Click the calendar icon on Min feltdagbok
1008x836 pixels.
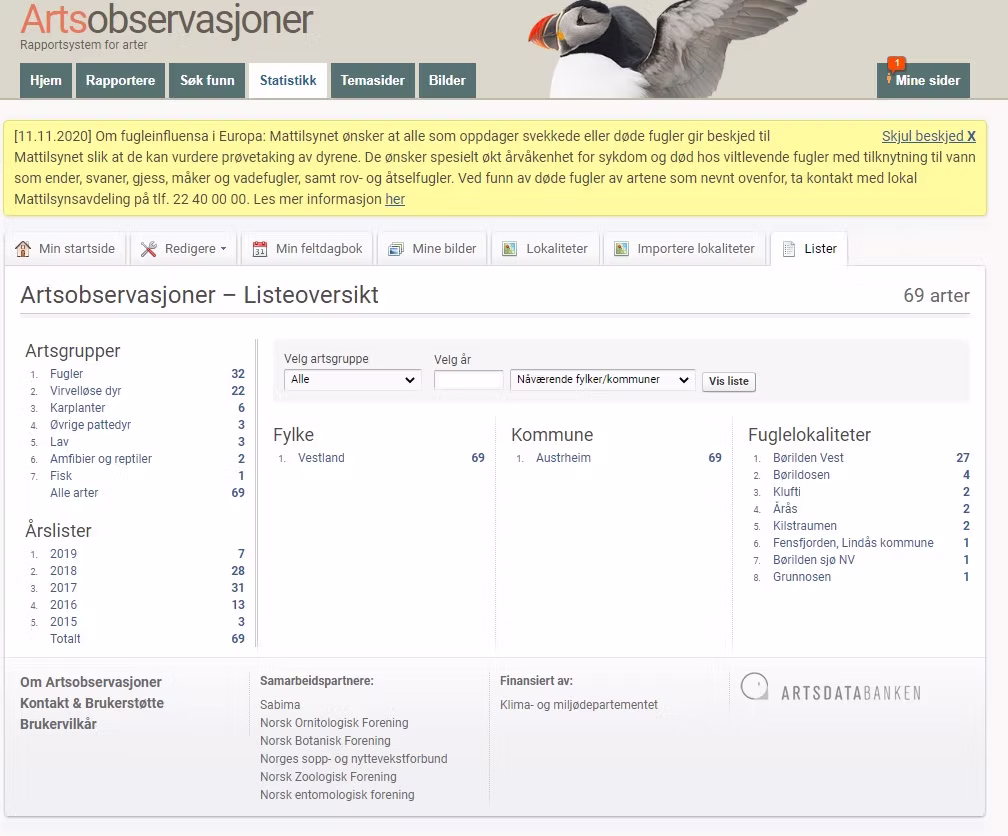260,249
